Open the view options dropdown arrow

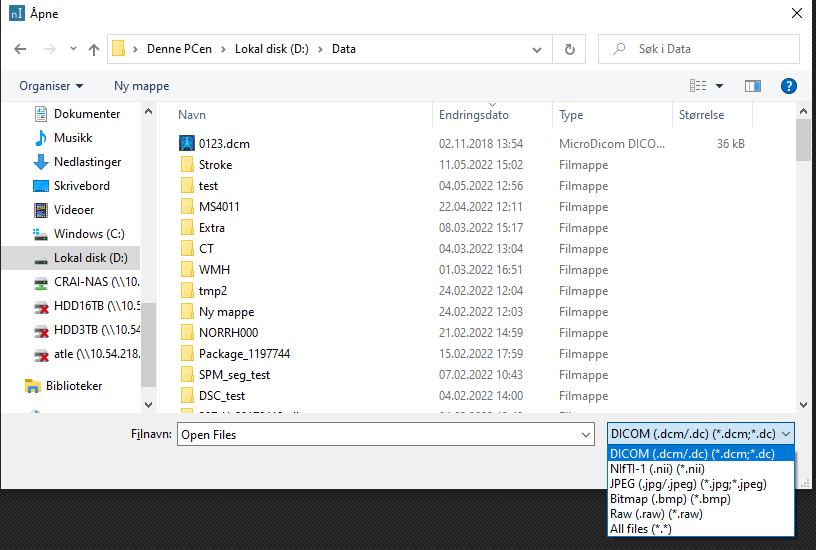pos(719,86)
